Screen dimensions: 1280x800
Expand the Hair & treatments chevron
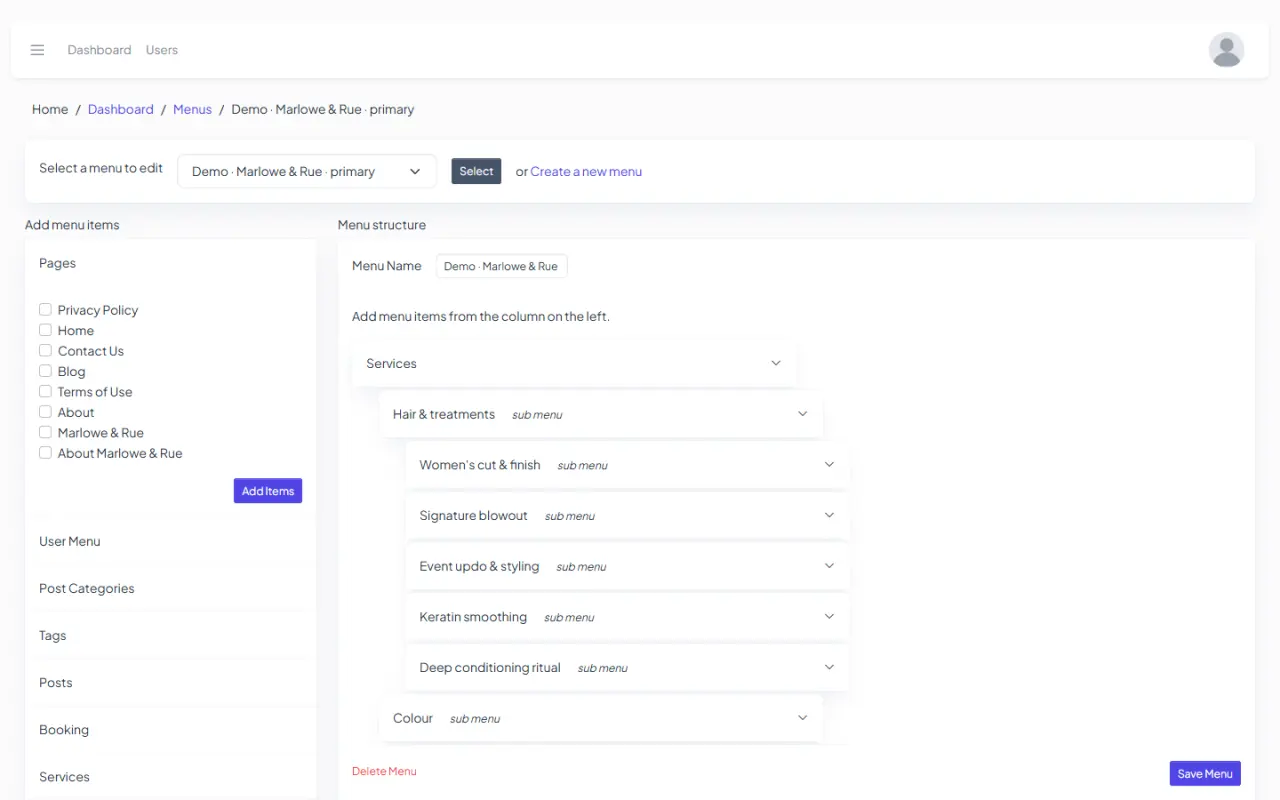coord(802,414)
